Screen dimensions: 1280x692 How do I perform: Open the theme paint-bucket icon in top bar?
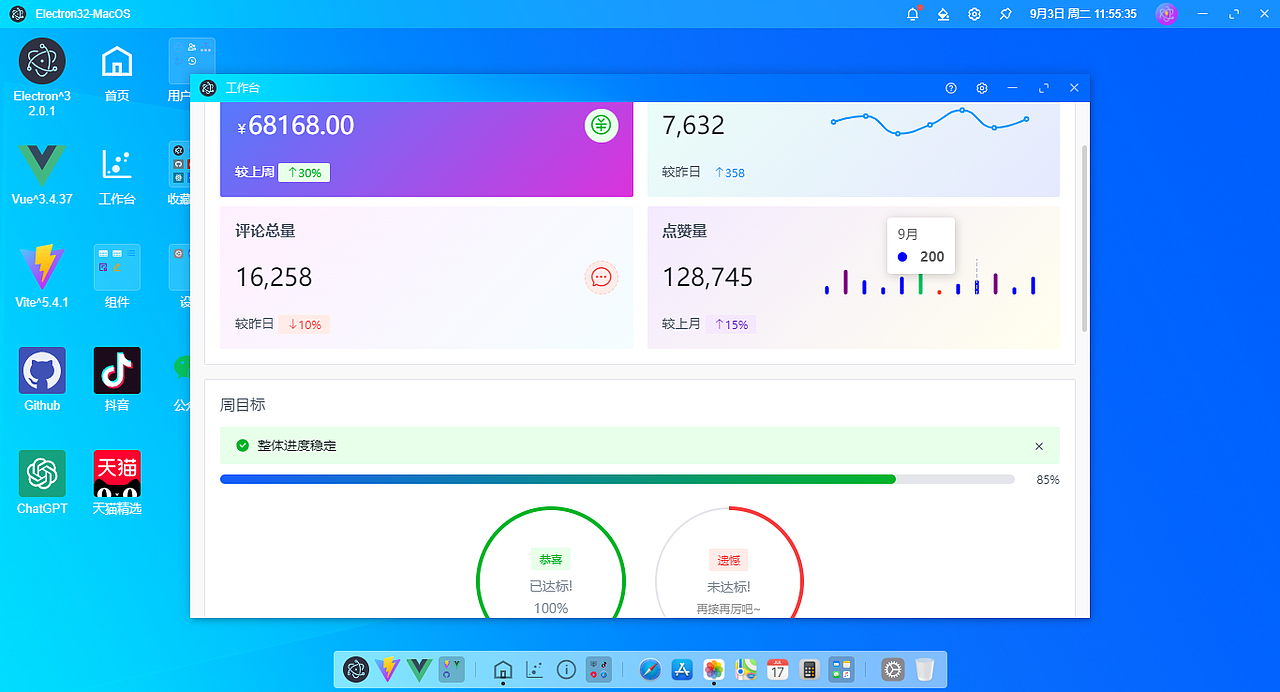tap(943, 14)
